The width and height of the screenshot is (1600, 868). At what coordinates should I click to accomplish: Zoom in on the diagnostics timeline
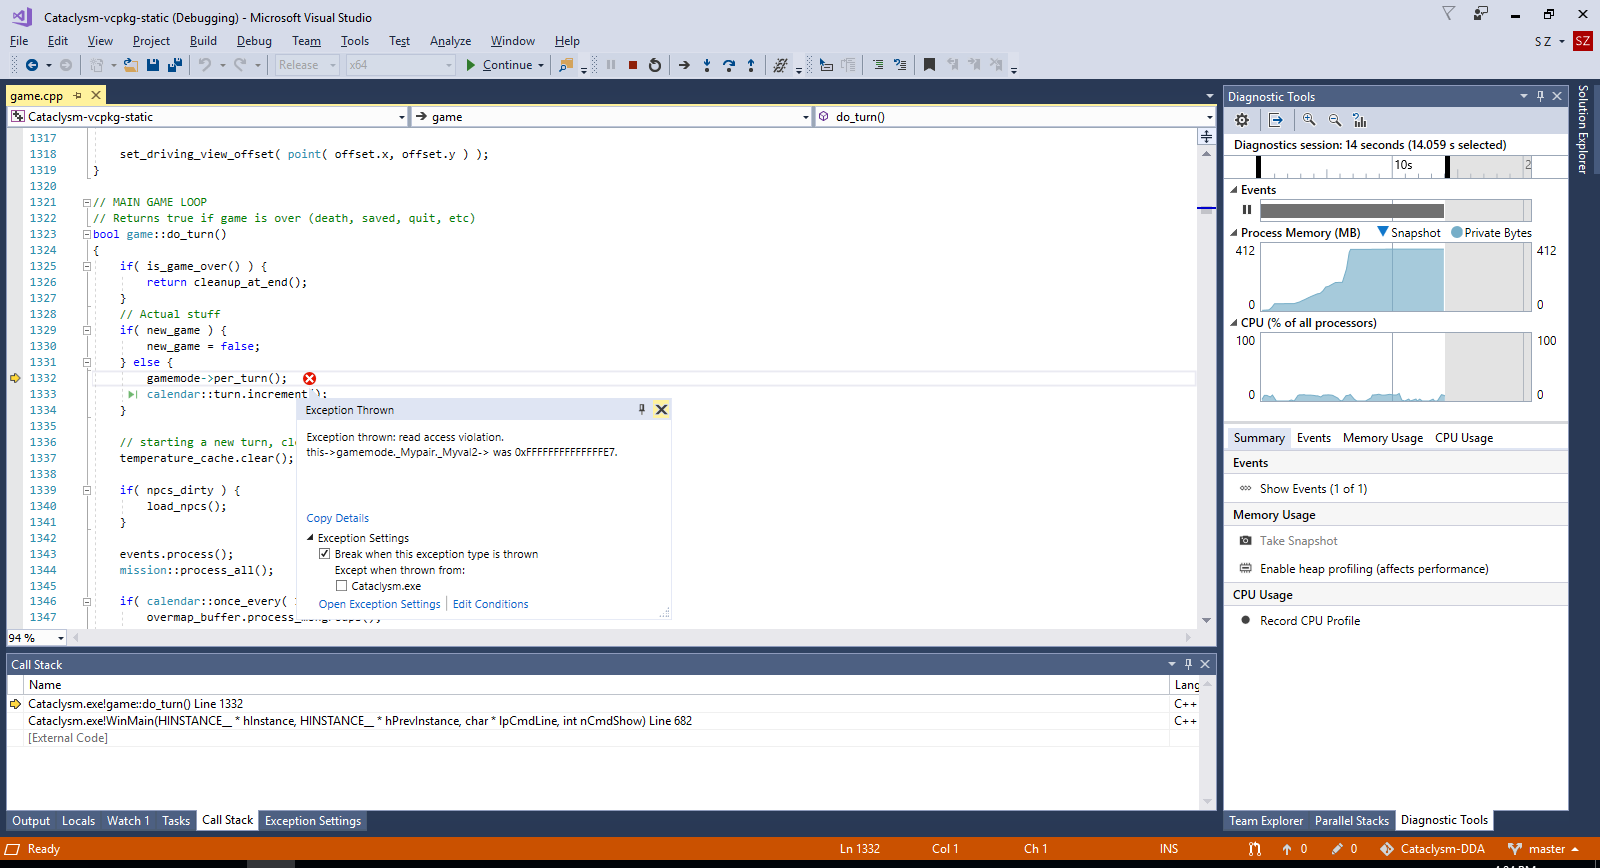click(1309, 120)
